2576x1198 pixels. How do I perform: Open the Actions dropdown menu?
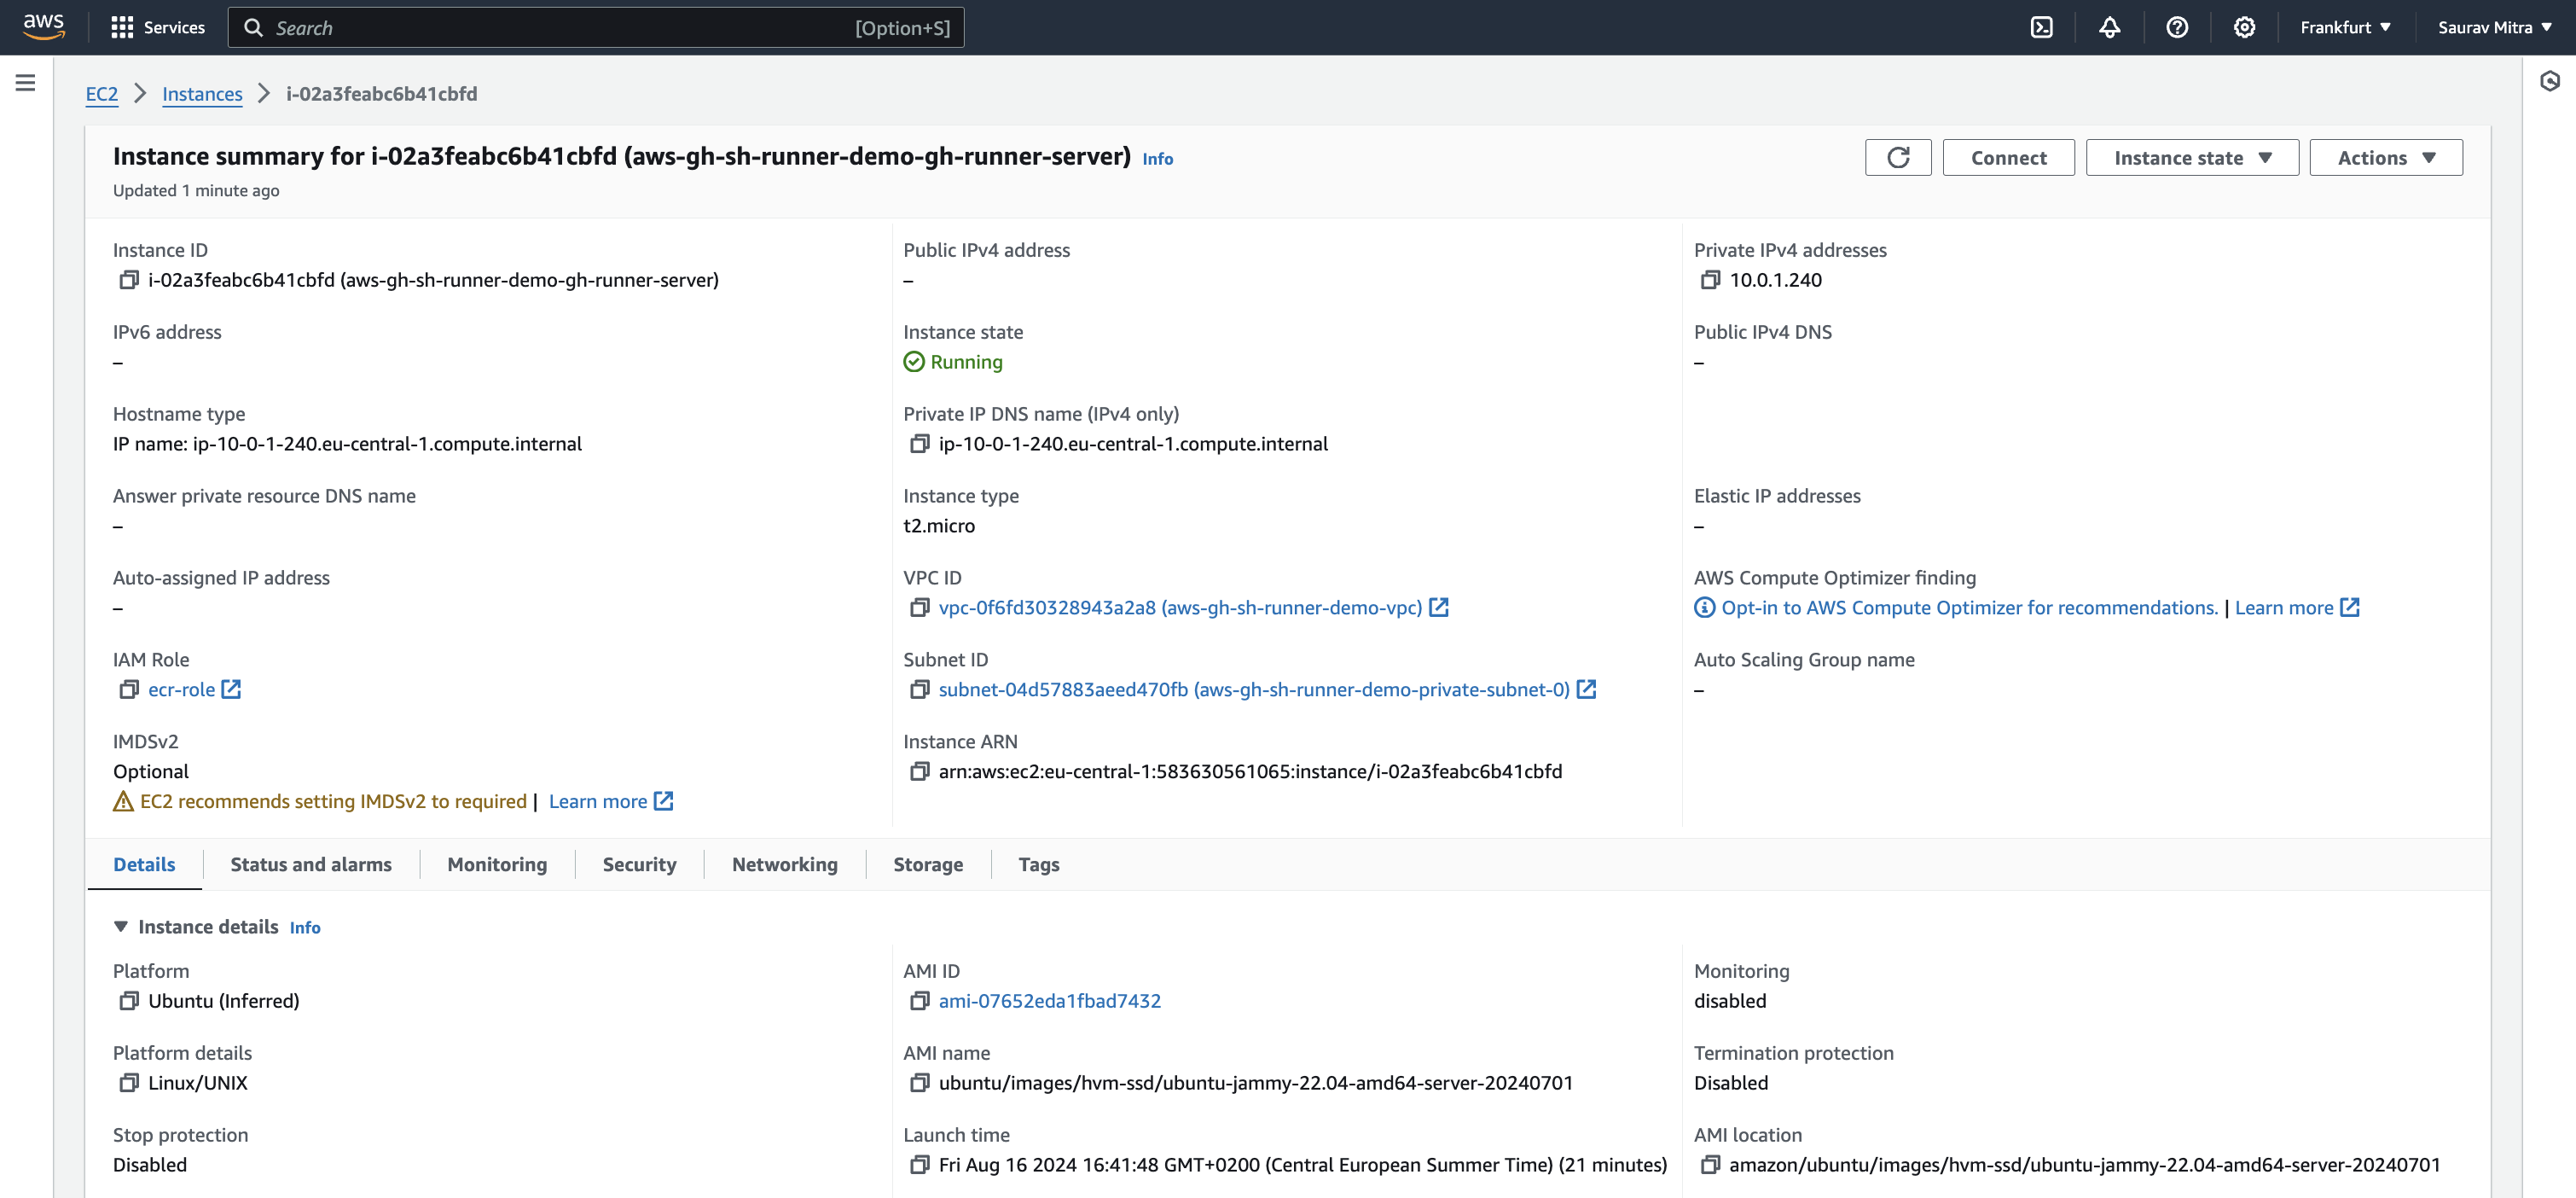[x=2385, y=157]
